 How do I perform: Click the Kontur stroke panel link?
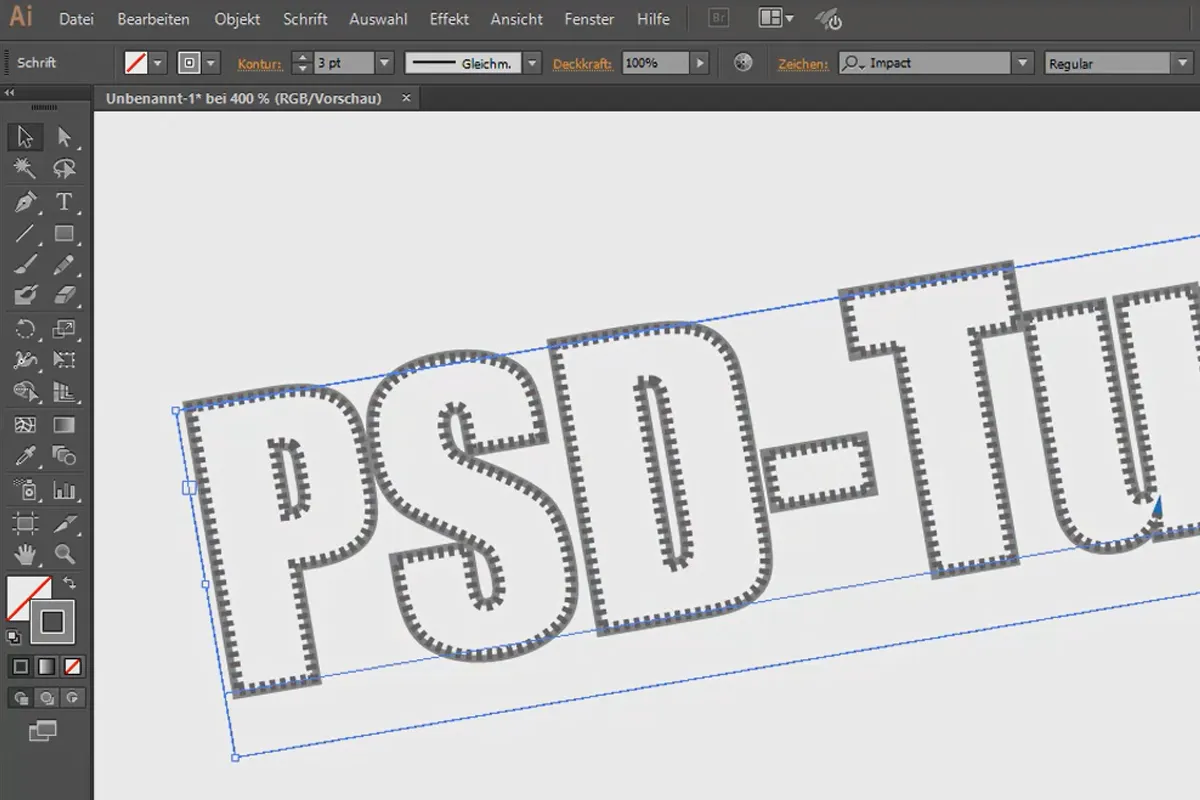260,63
